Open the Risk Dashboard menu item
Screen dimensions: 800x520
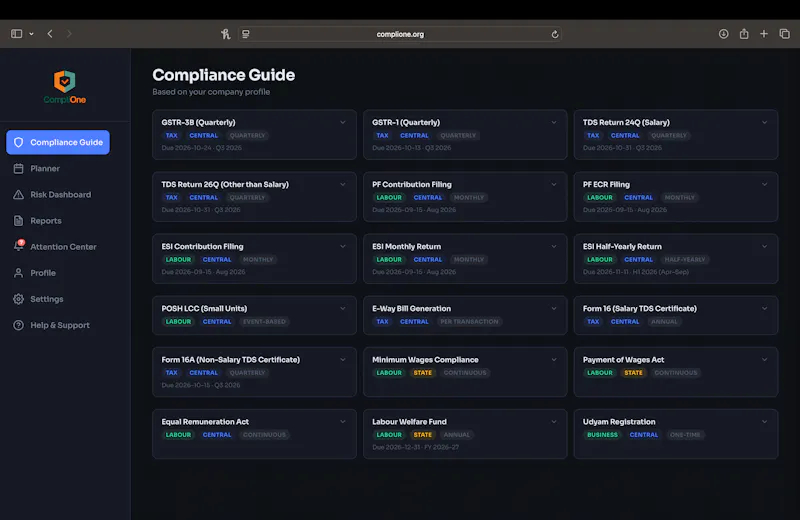click(x=58, y=194)
